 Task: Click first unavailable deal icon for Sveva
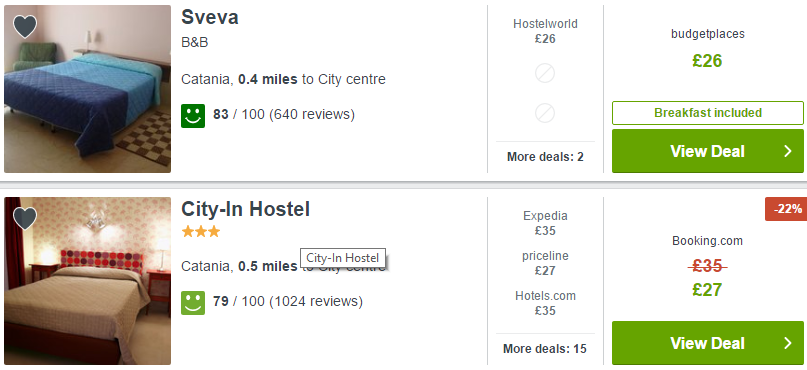(545, 73)
